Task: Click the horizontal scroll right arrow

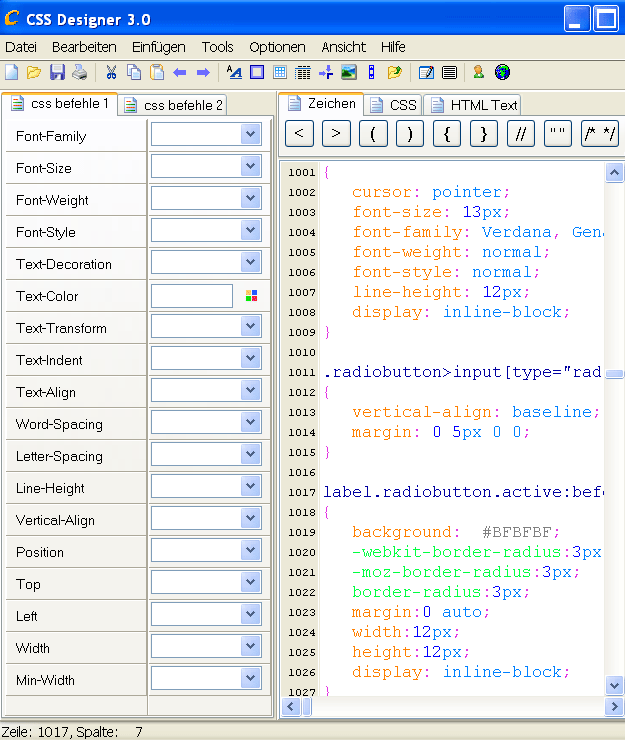Action: (614, 706)
